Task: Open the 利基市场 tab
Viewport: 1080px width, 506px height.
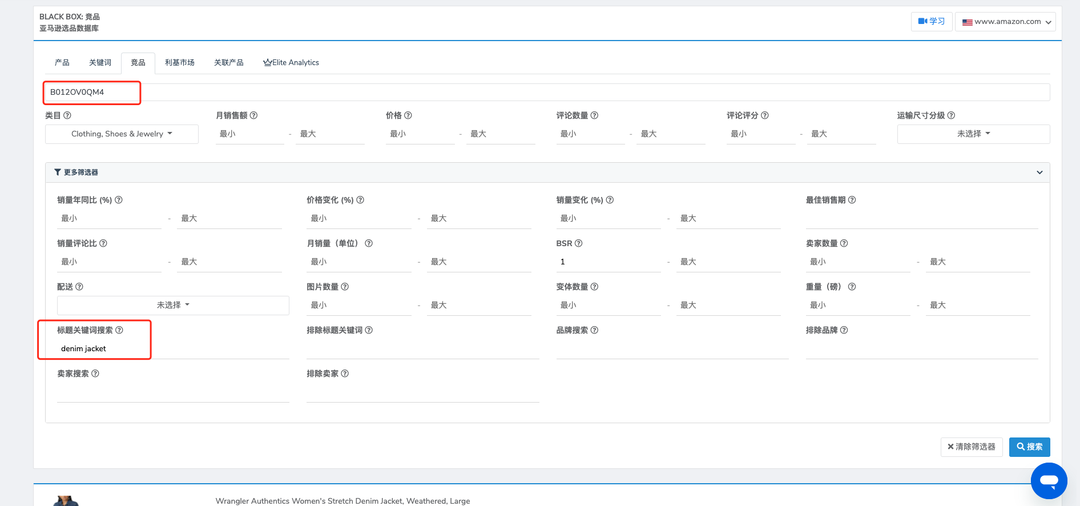Action: coord(180,63)
